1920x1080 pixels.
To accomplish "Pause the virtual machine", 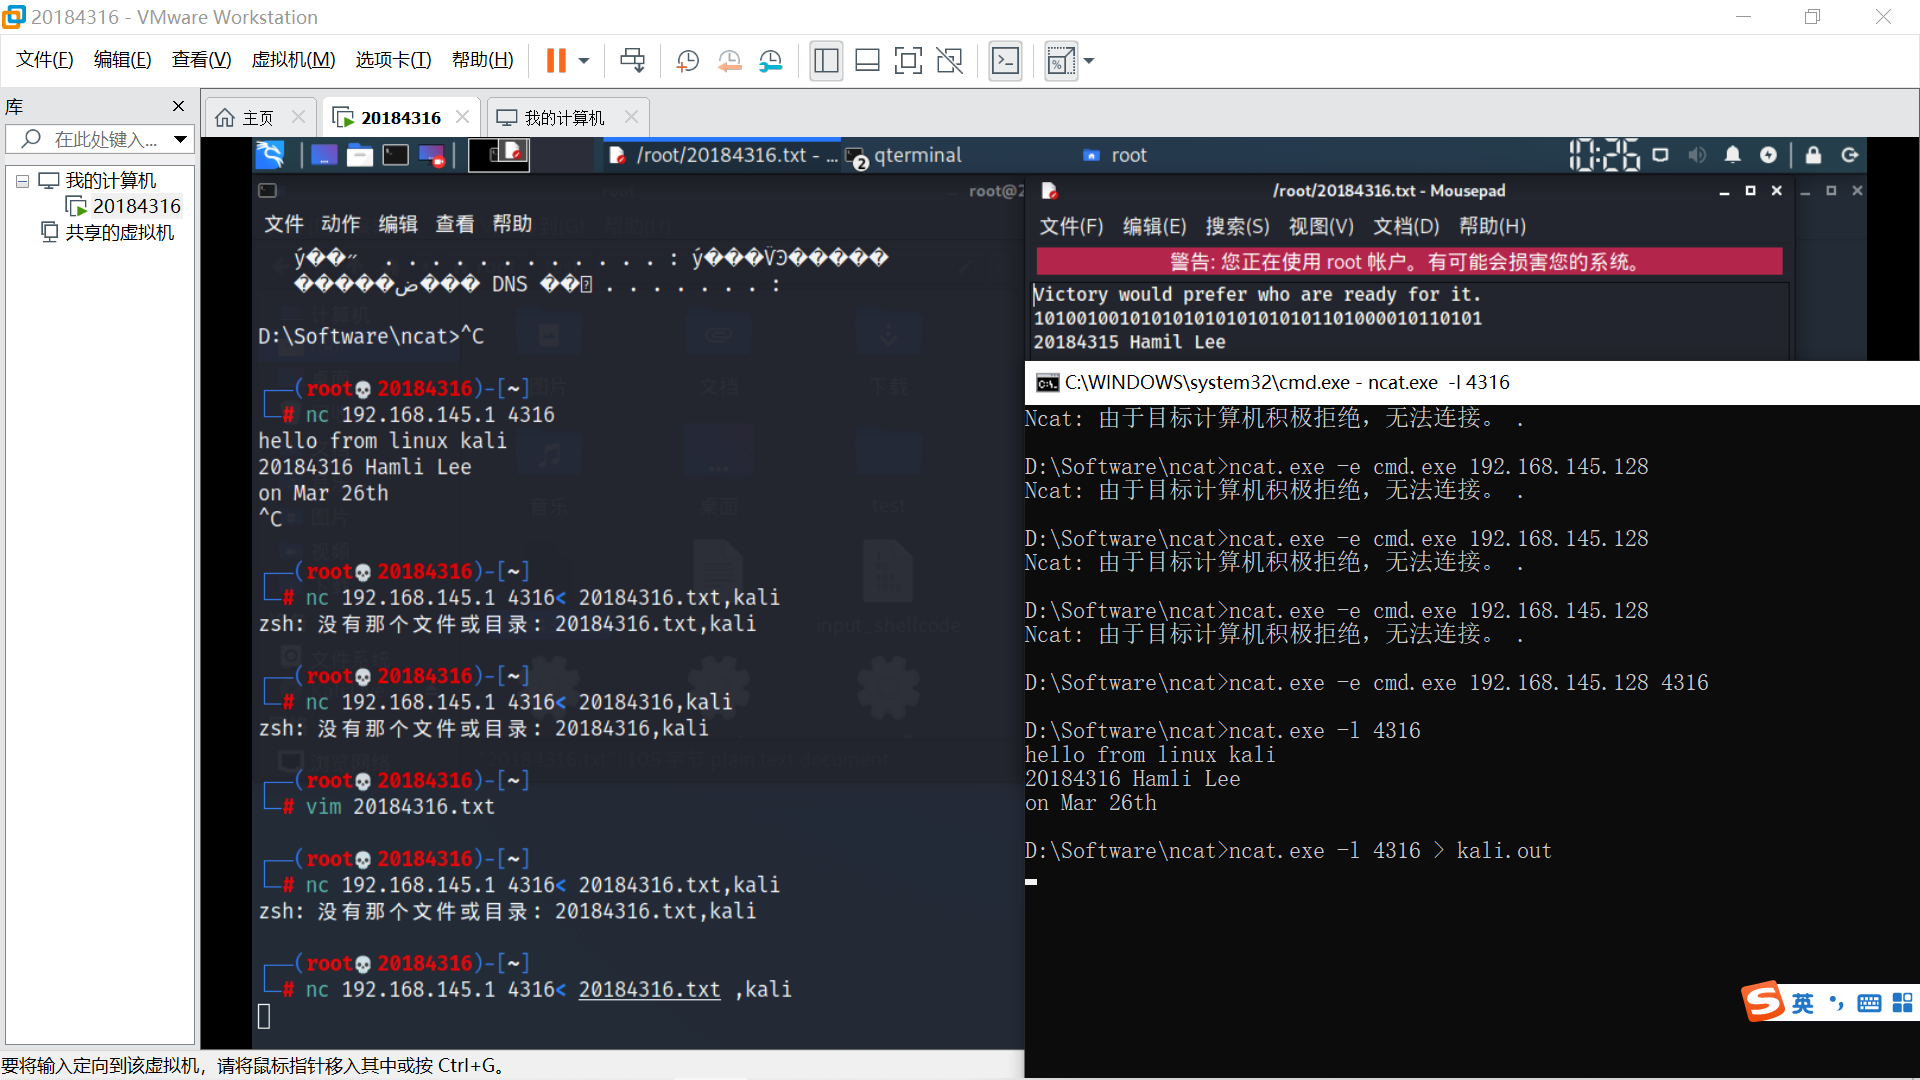I will (x=556, y=61).
